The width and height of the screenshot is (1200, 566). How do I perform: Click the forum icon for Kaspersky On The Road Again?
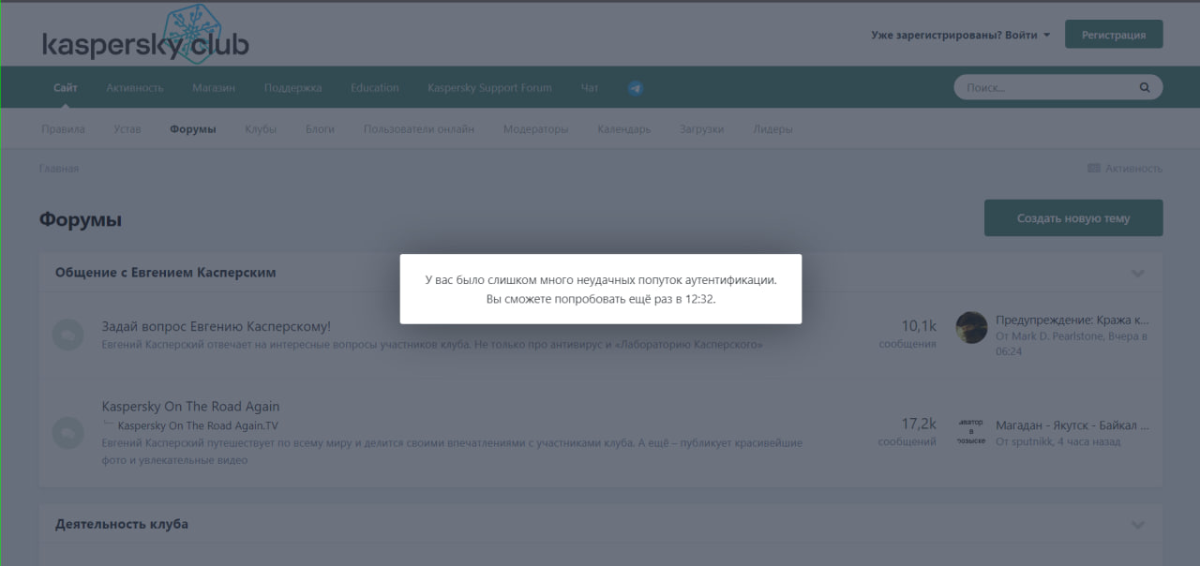click(x=68, y=431)
